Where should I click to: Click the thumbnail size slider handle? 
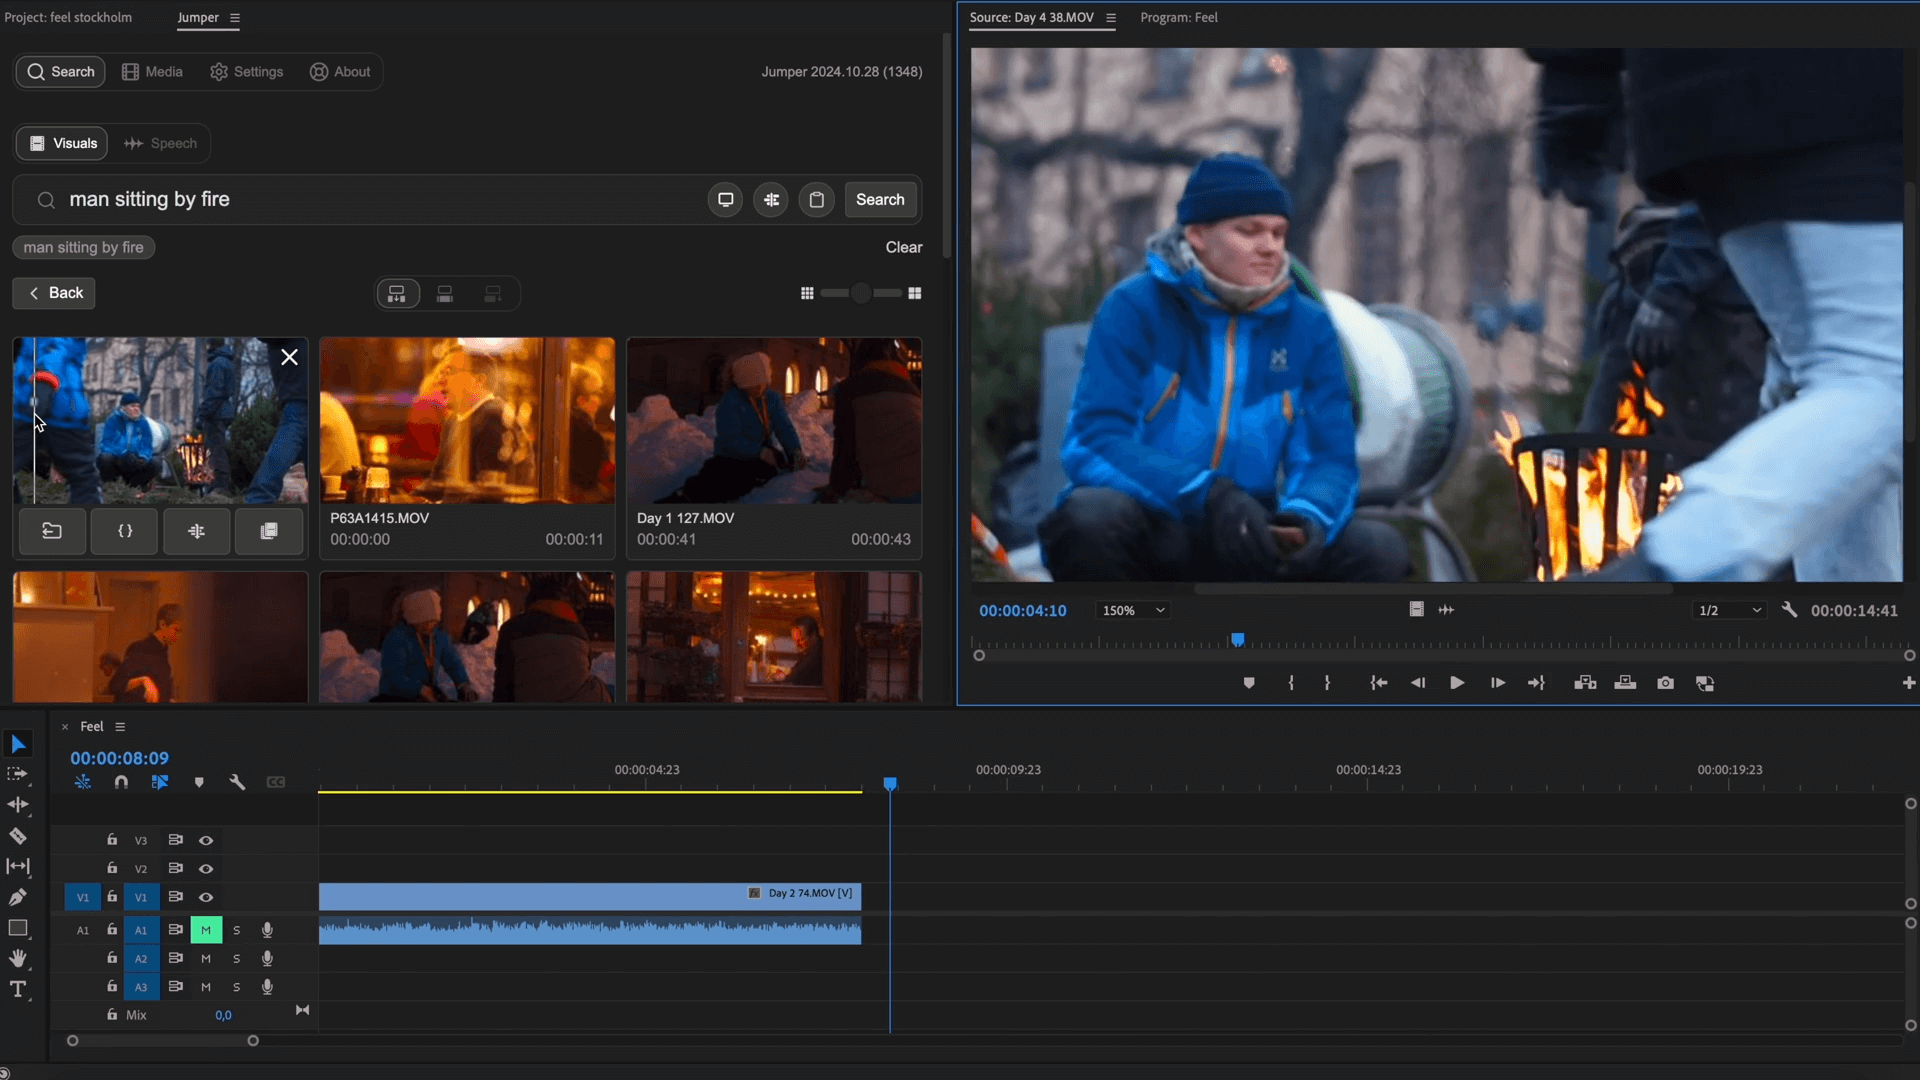coord(860,293)
